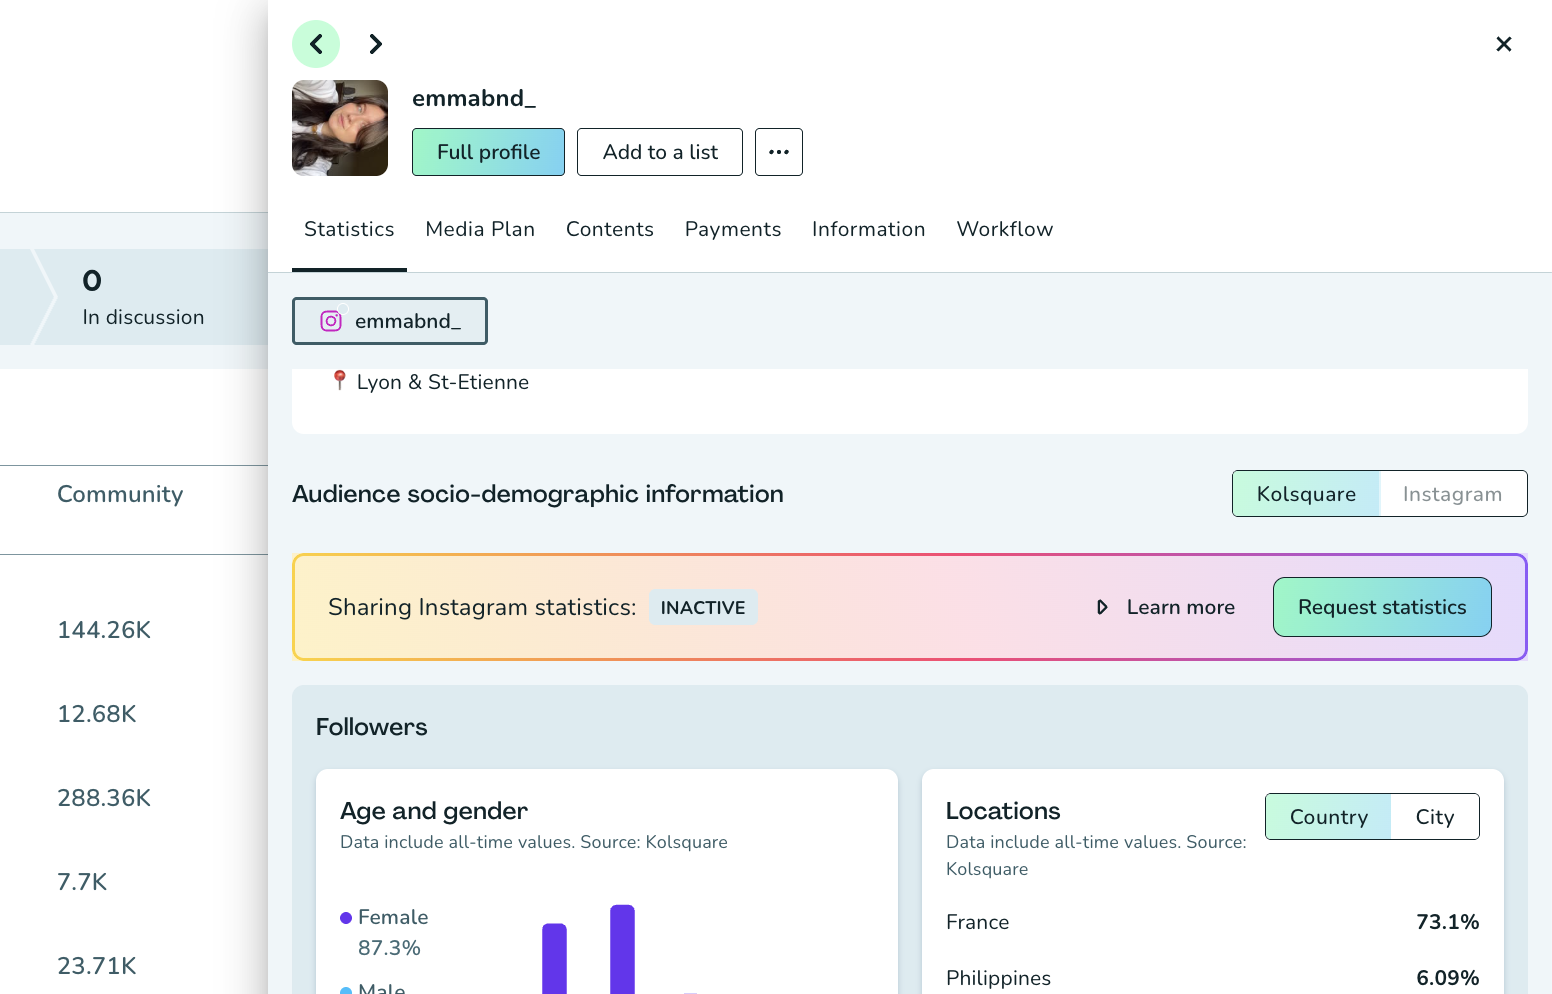Click Request statistics button
This screenshot has height=994, width=1552.
(1381, 607)
